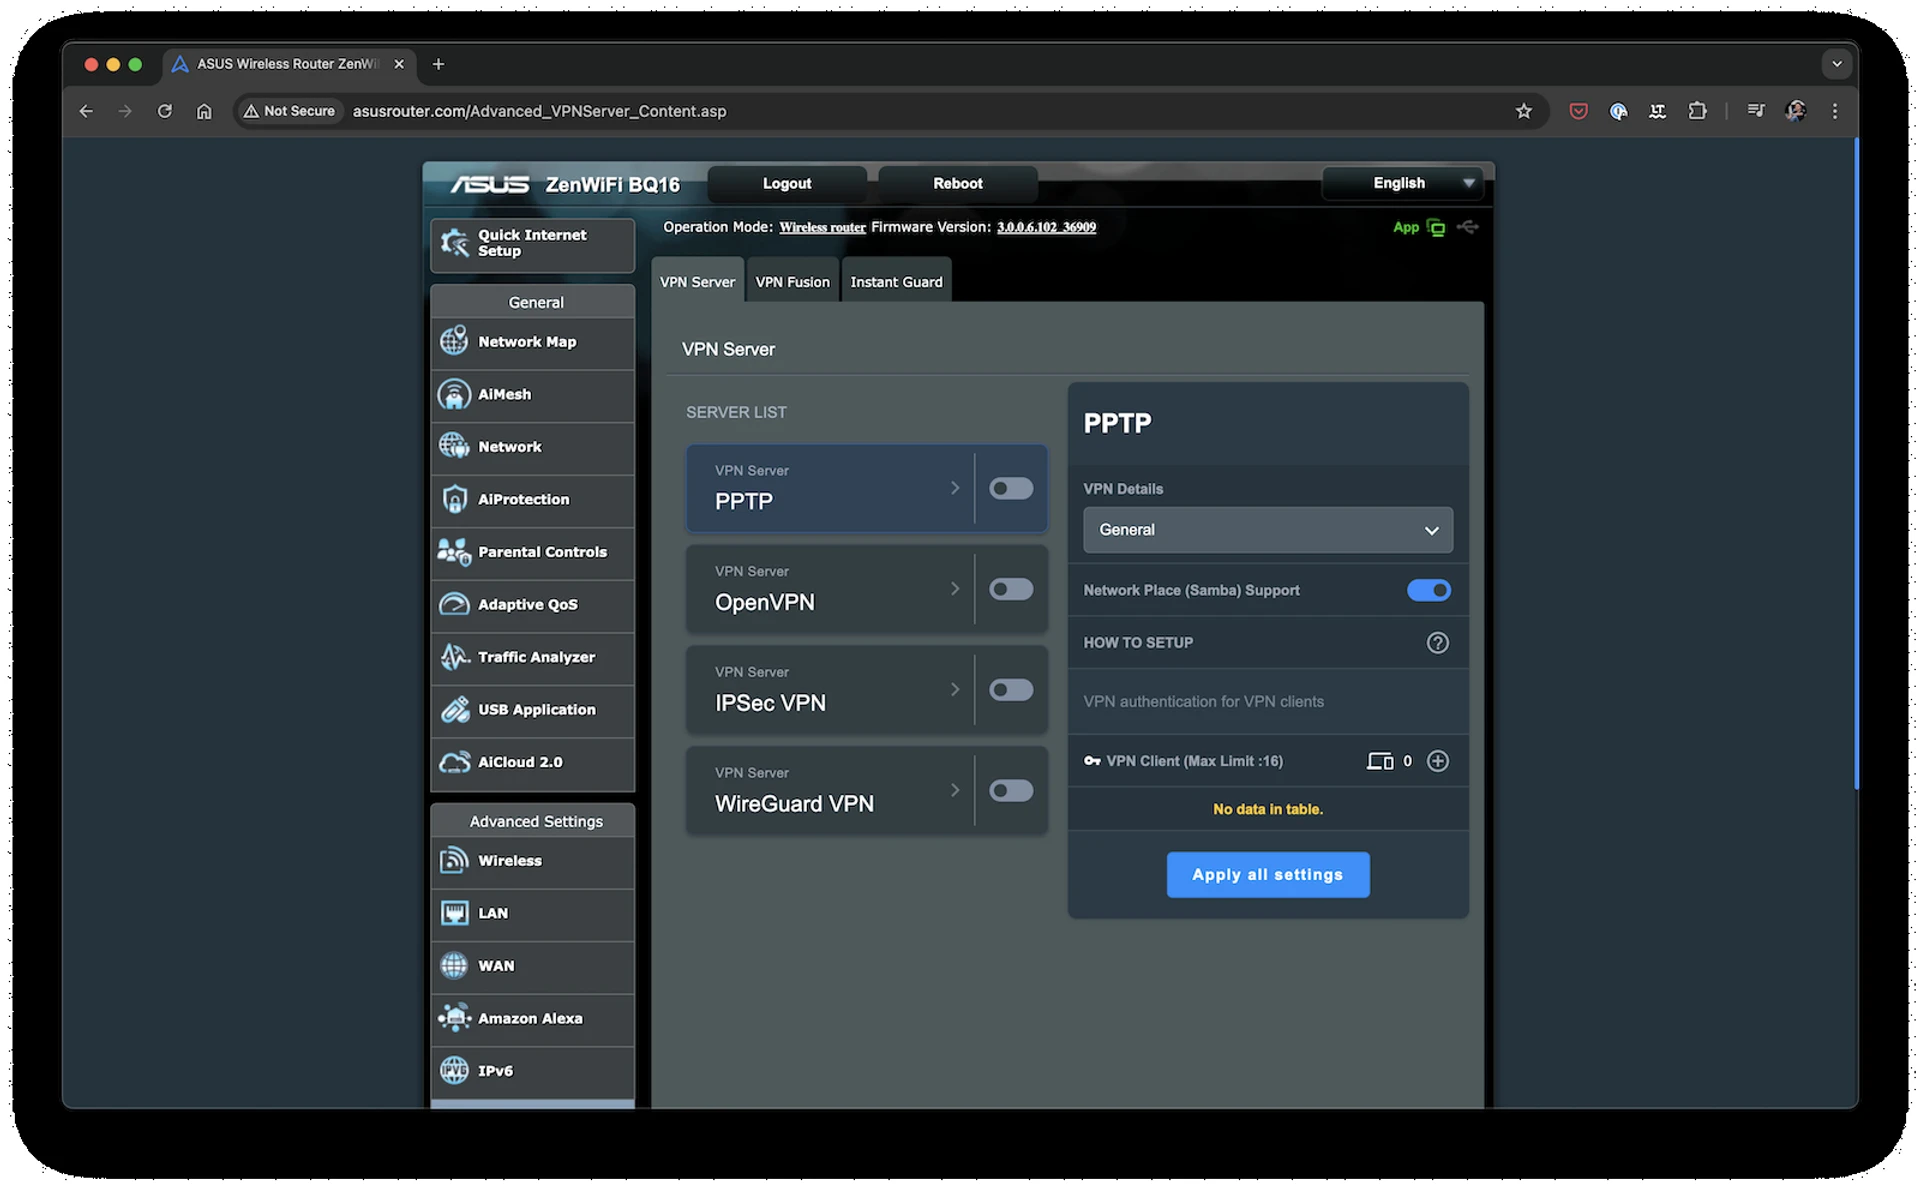Click the WAN globe icon
1920x1189 pixels.
coord(454,966)
